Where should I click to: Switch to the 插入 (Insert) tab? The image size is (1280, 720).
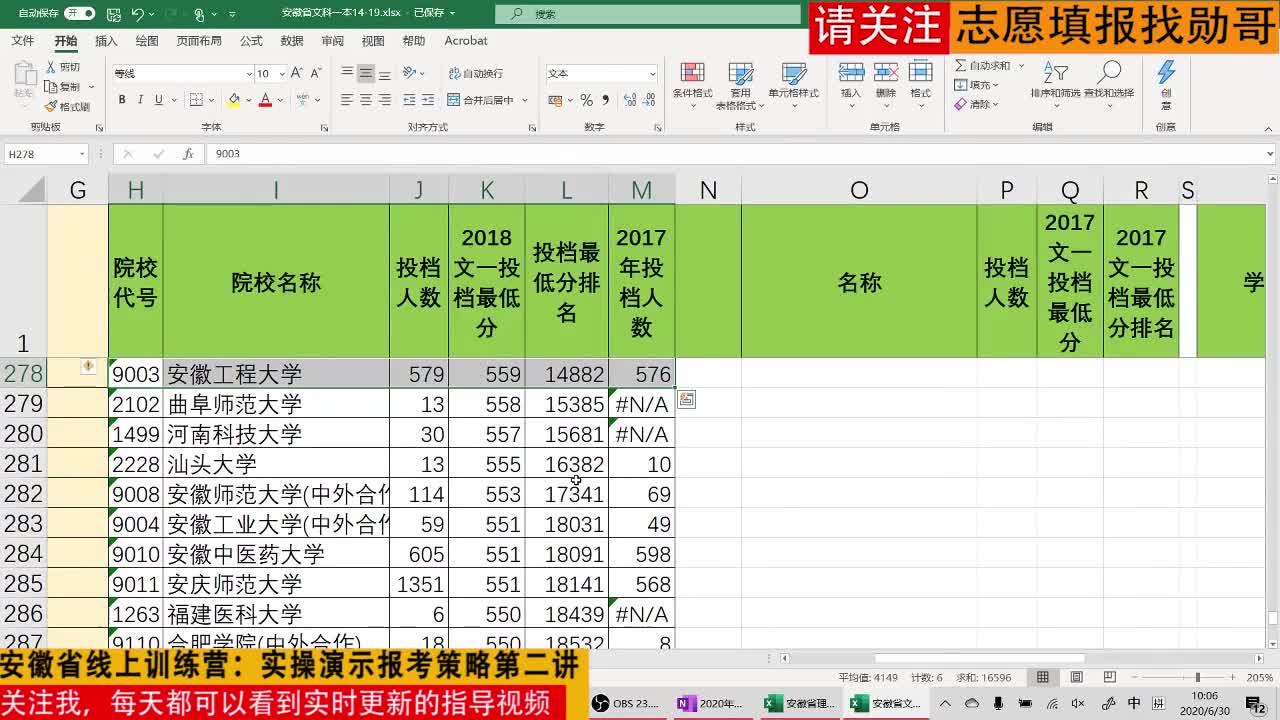pyautogui.click(x=106, y=41)
